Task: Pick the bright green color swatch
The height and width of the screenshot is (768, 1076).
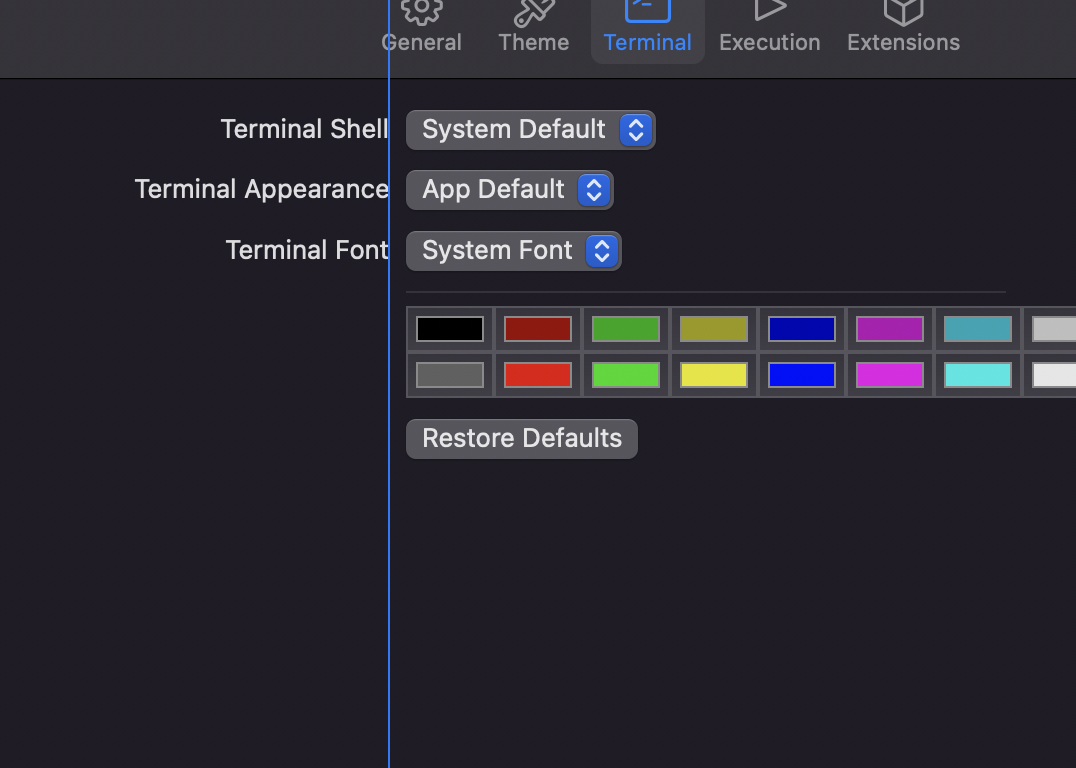Action: pos(625,375)
